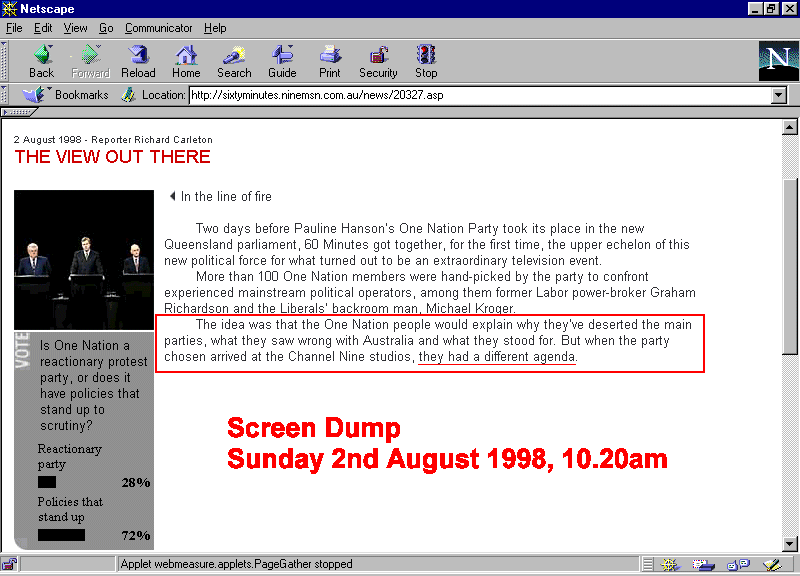Click the Netscape N logo

[778, 61]
